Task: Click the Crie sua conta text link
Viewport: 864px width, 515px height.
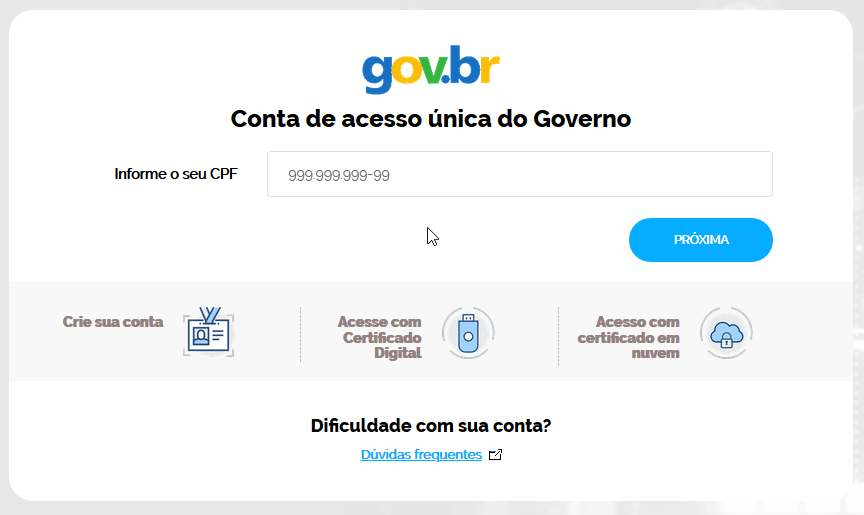Action: 113,322
